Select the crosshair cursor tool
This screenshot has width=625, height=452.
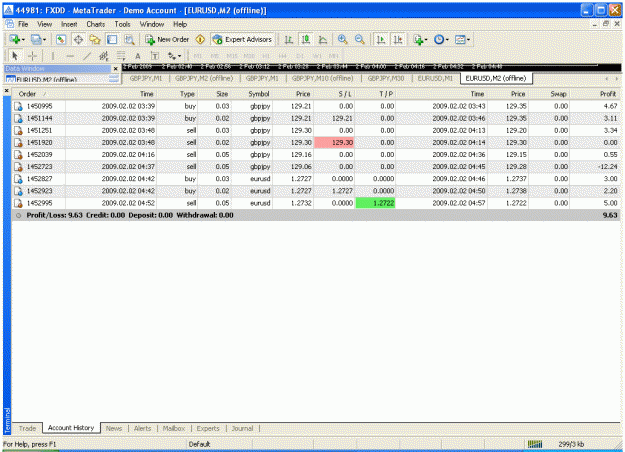[x=32, y=56]
